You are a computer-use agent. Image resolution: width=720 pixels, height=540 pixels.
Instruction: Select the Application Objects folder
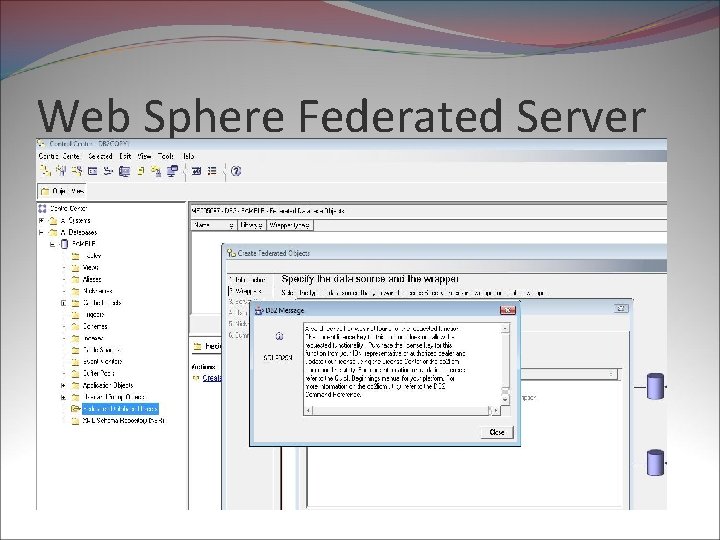pos(108,385)
